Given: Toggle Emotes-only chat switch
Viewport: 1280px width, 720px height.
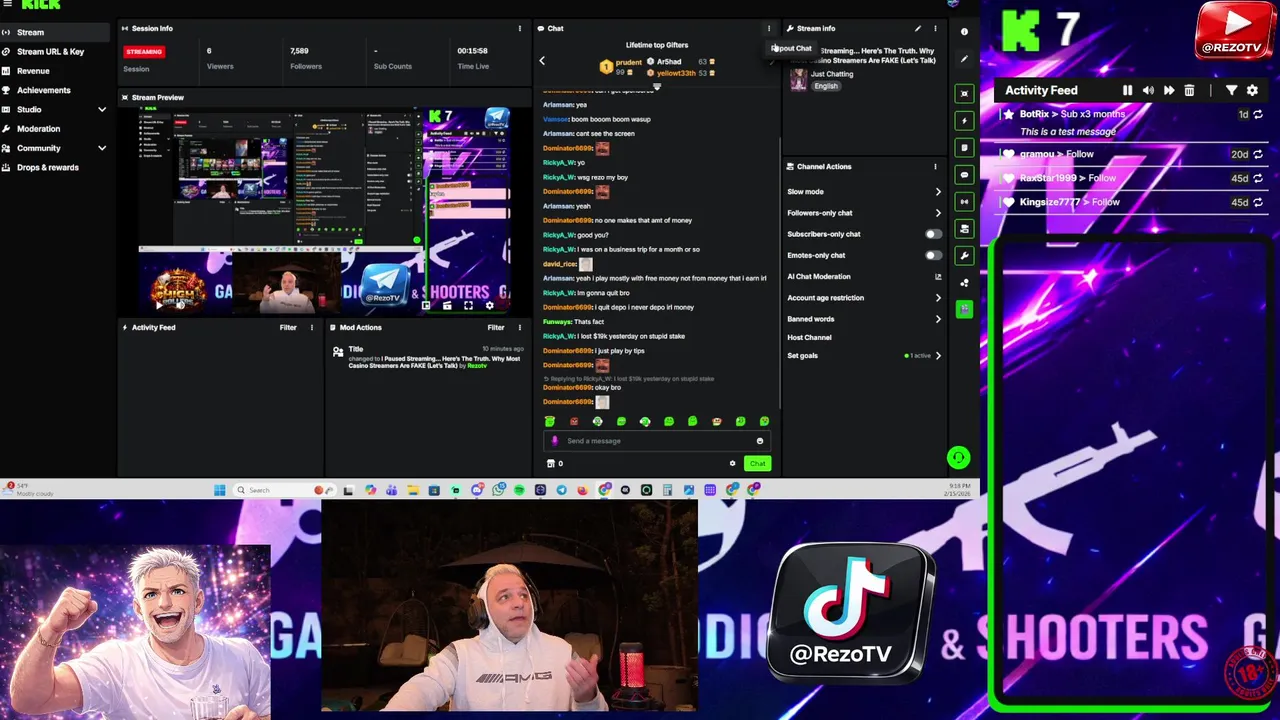Looking at the screenshot, I should (x=932, y=255).
